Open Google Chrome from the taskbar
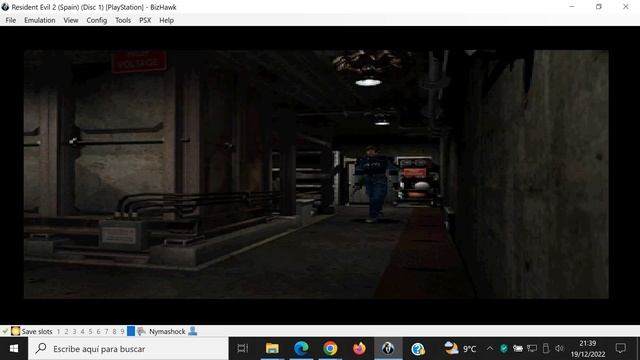The width and height of the screenshot is (640, 360). pyautogui.click(x=330, y=349)
